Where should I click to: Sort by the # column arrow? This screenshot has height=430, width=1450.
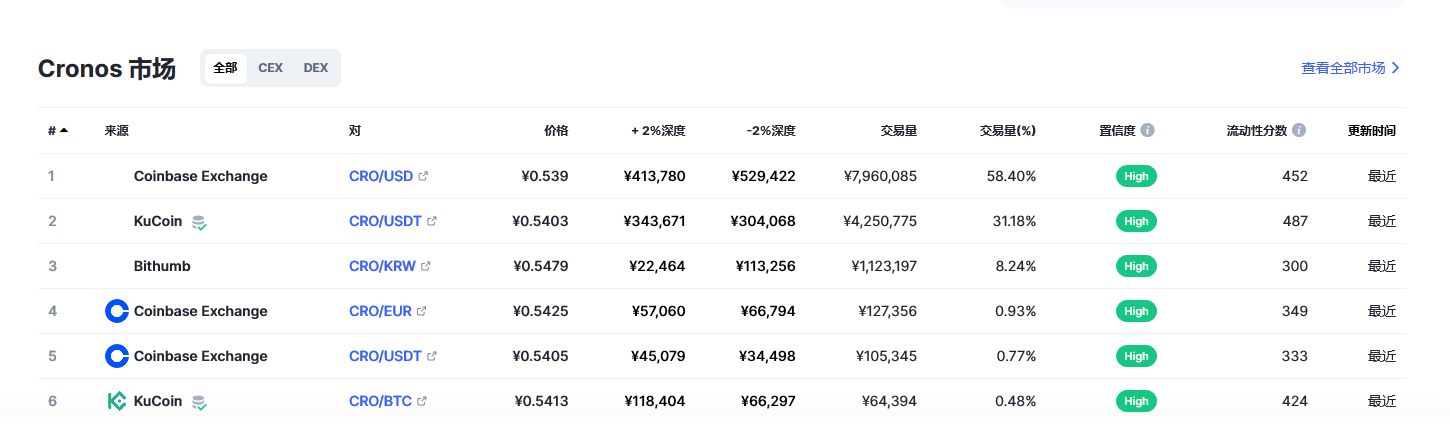coord(64,131)
